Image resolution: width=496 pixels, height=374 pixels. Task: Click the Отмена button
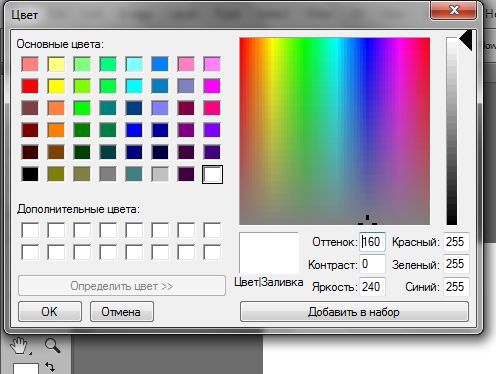[x=122, y=312]
